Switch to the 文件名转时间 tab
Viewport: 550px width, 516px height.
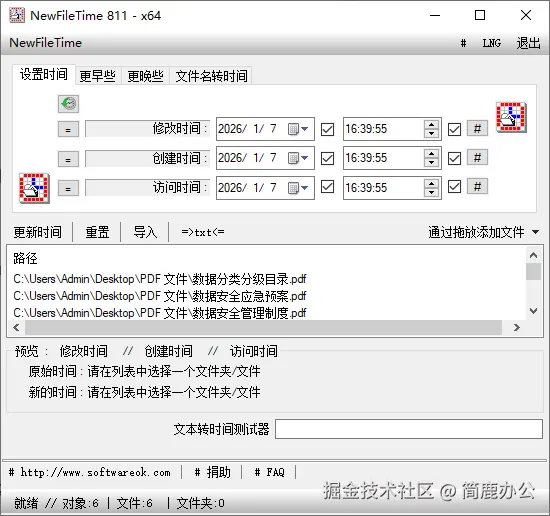[211, 76]
